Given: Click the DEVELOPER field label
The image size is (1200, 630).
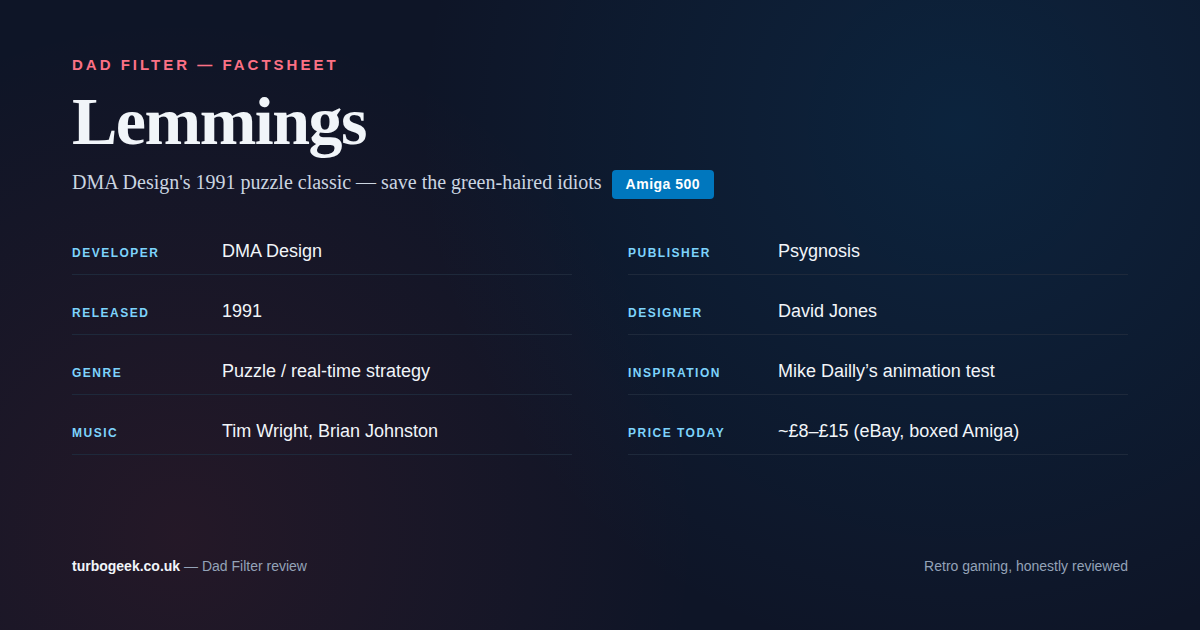Looking at the screenshot, I should [x=115, y=253].
